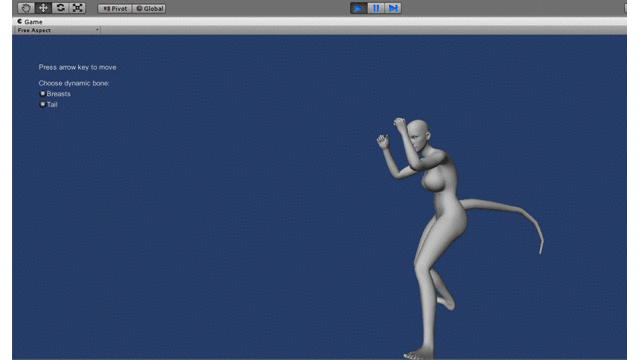This screenshot has height=360, width=640.
Task: Click the character's standing foot
Action: [x=419, y=353]
